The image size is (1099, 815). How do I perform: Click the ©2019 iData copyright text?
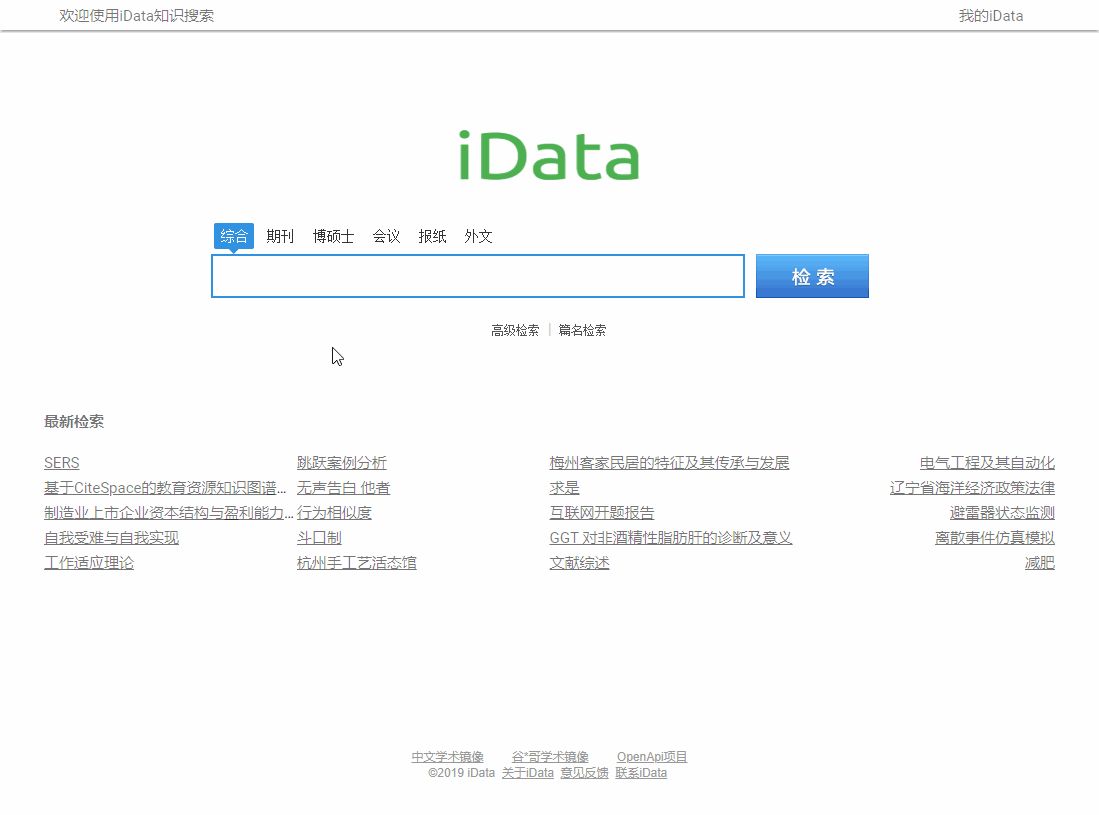point(462,773)
